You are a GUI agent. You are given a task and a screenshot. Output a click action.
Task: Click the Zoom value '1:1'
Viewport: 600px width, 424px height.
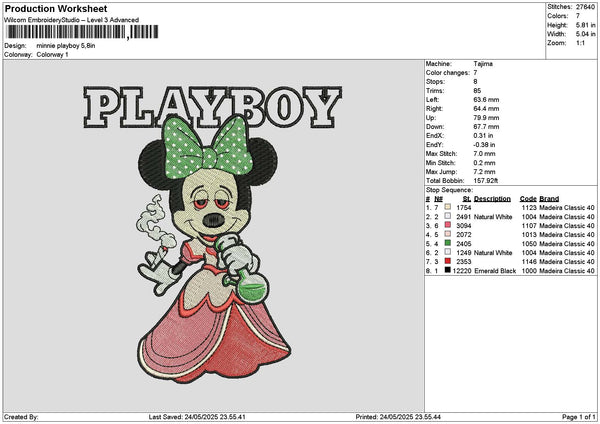580,43
